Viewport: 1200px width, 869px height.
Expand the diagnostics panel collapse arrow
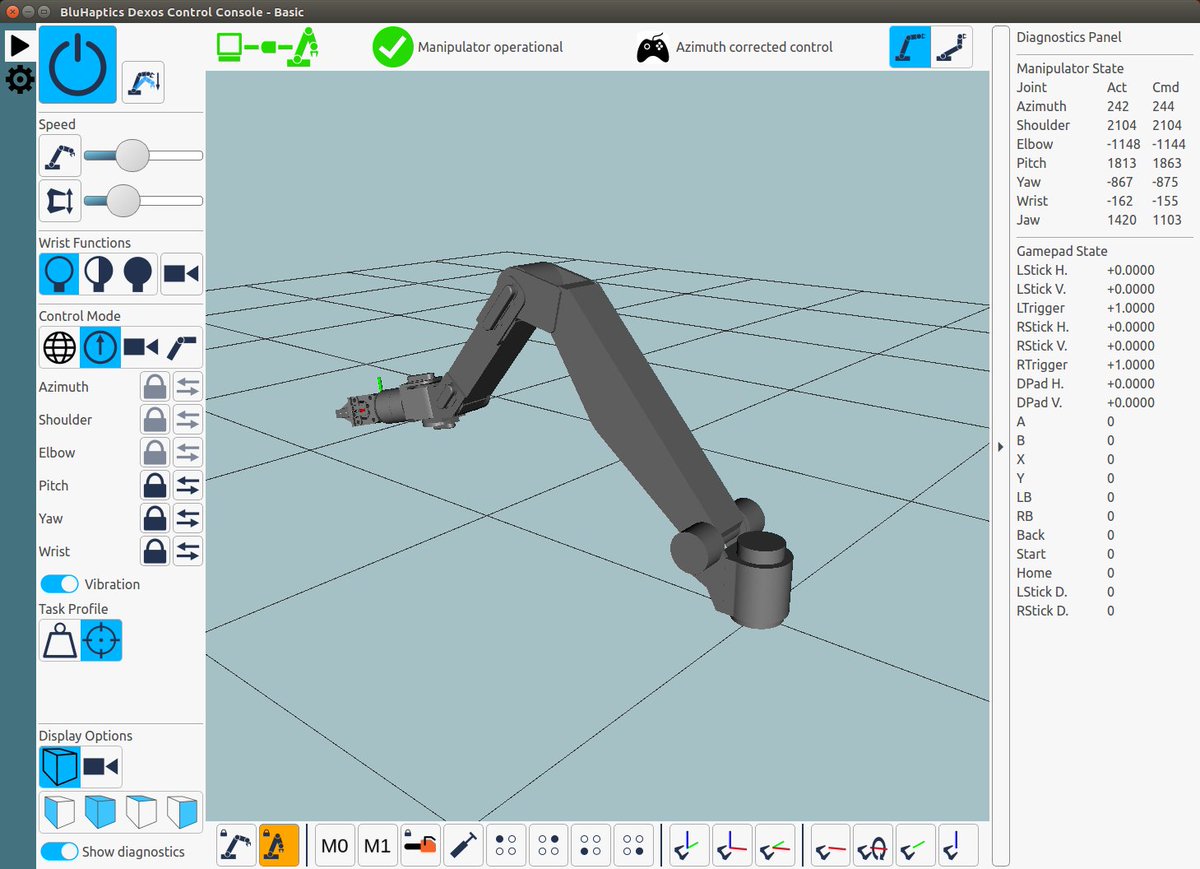(1000, 448)
